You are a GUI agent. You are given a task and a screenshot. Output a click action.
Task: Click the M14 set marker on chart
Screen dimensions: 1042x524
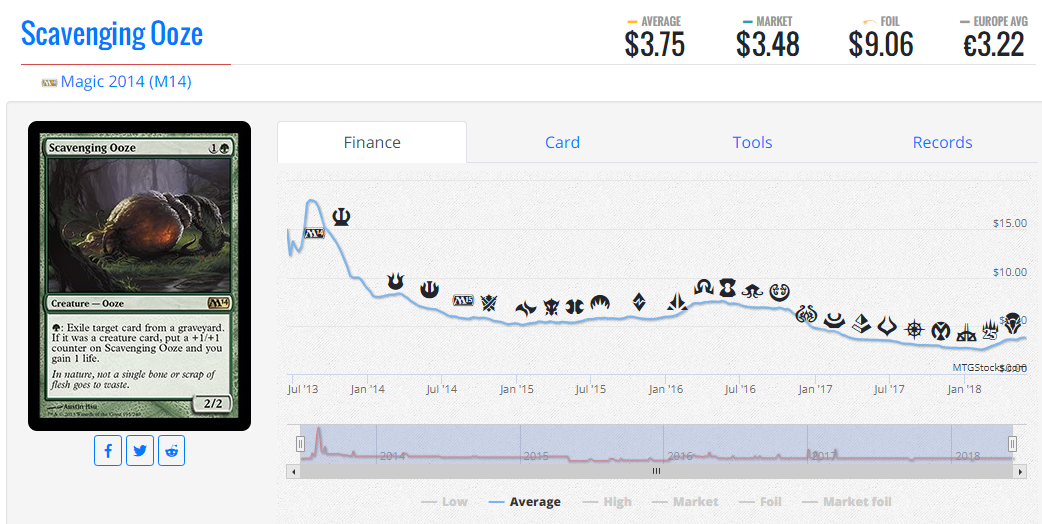tap(314, 233)
